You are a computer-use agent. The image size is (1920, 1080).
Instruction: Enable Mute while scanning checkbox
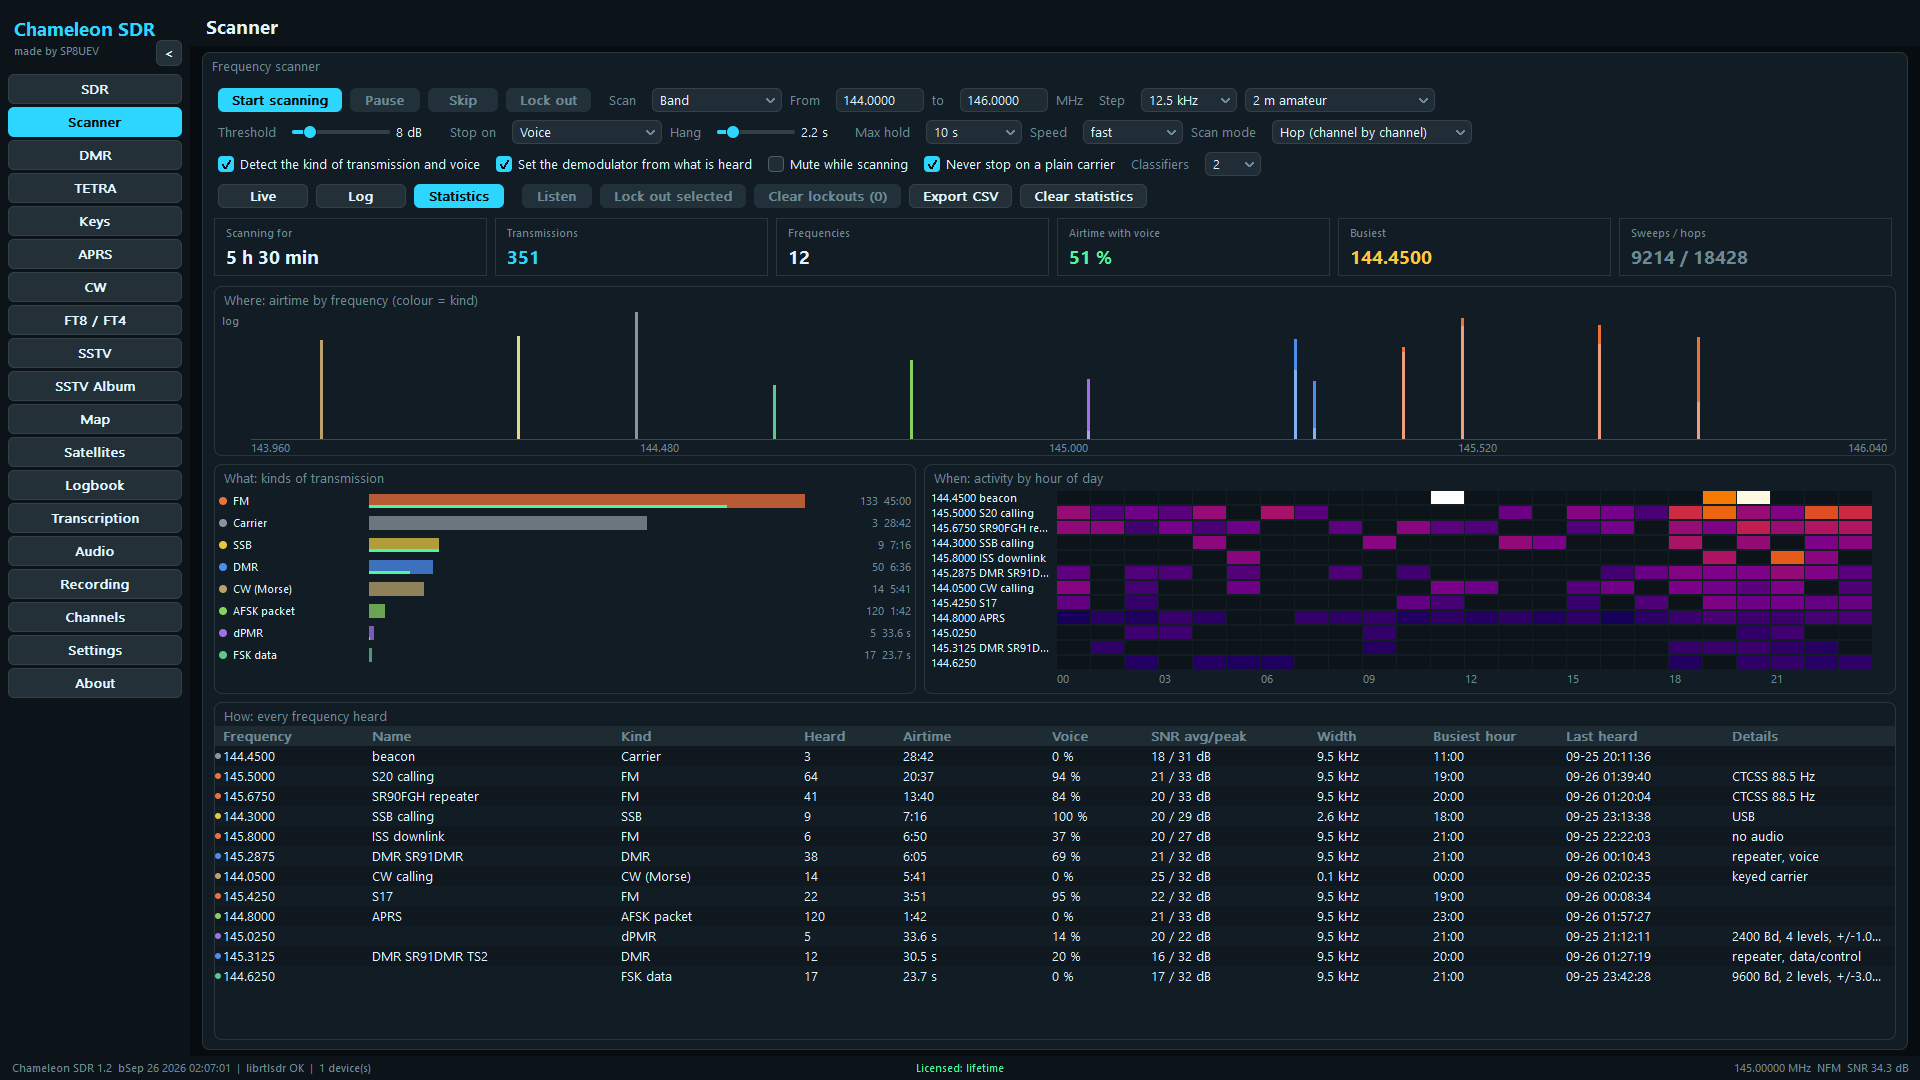(776, 165)
